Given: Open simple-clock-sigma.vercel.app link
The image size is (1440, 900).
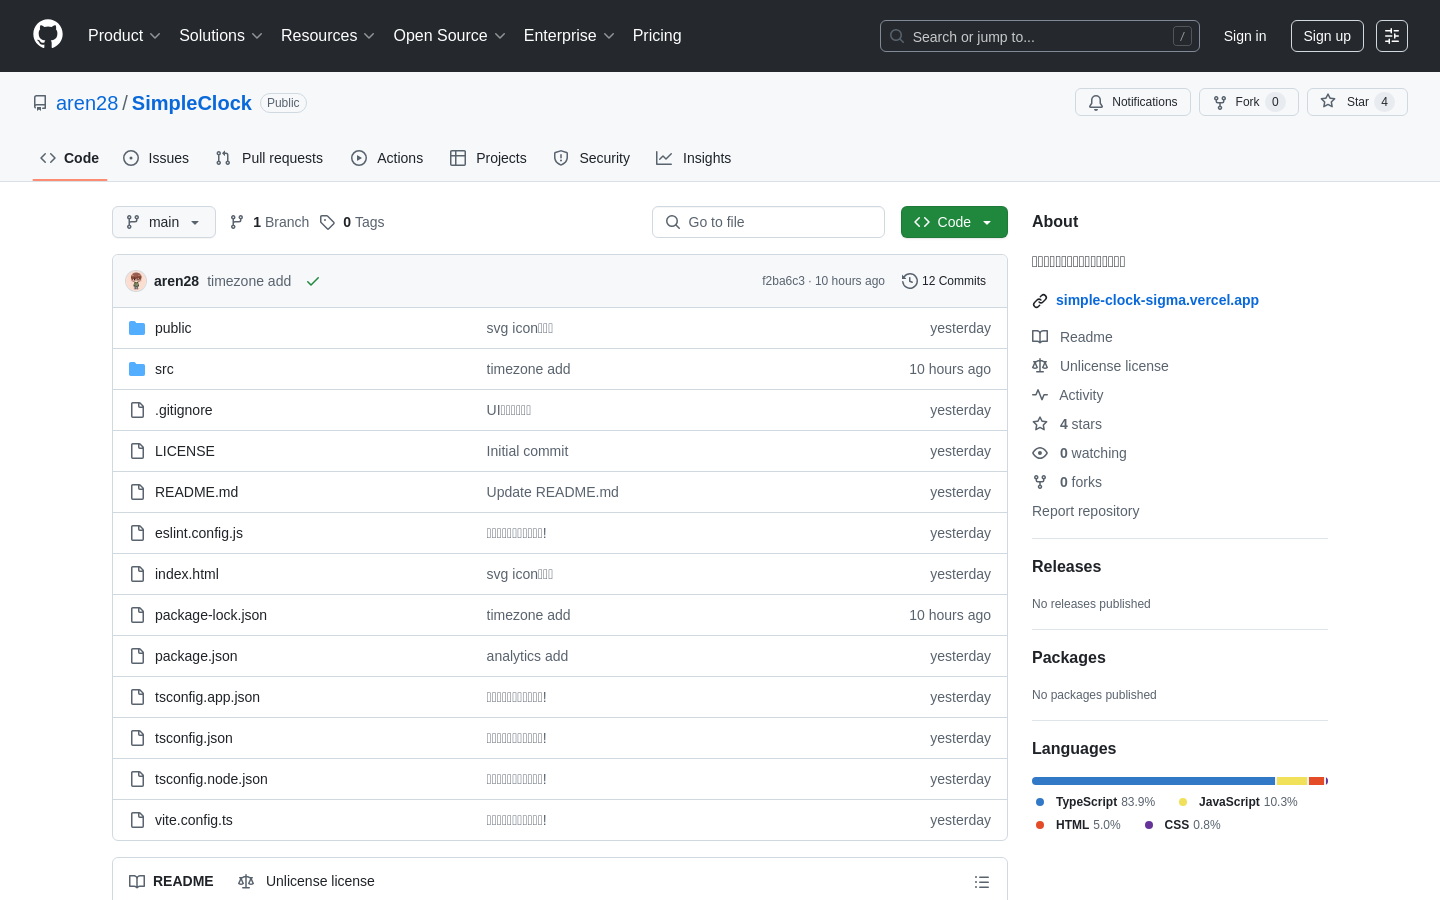Looking at the screenshot, I should point(1157,300).
